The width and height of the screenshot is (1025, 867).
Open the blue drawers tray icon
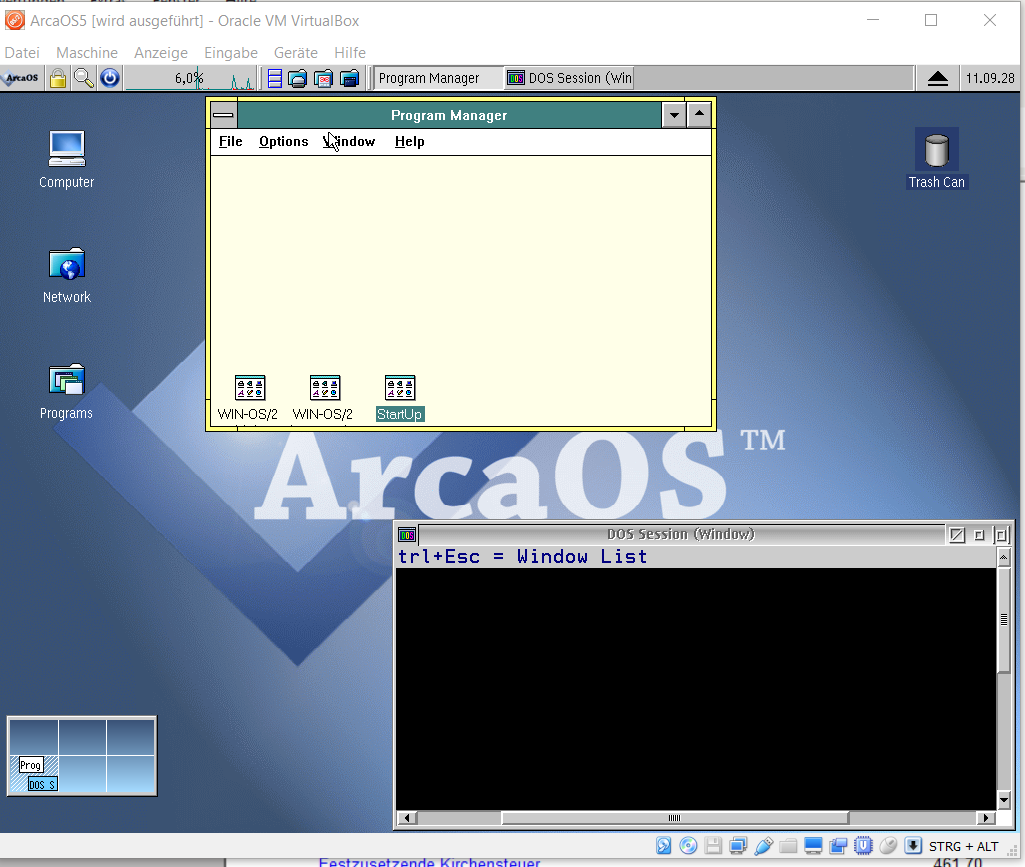point(275,78)
